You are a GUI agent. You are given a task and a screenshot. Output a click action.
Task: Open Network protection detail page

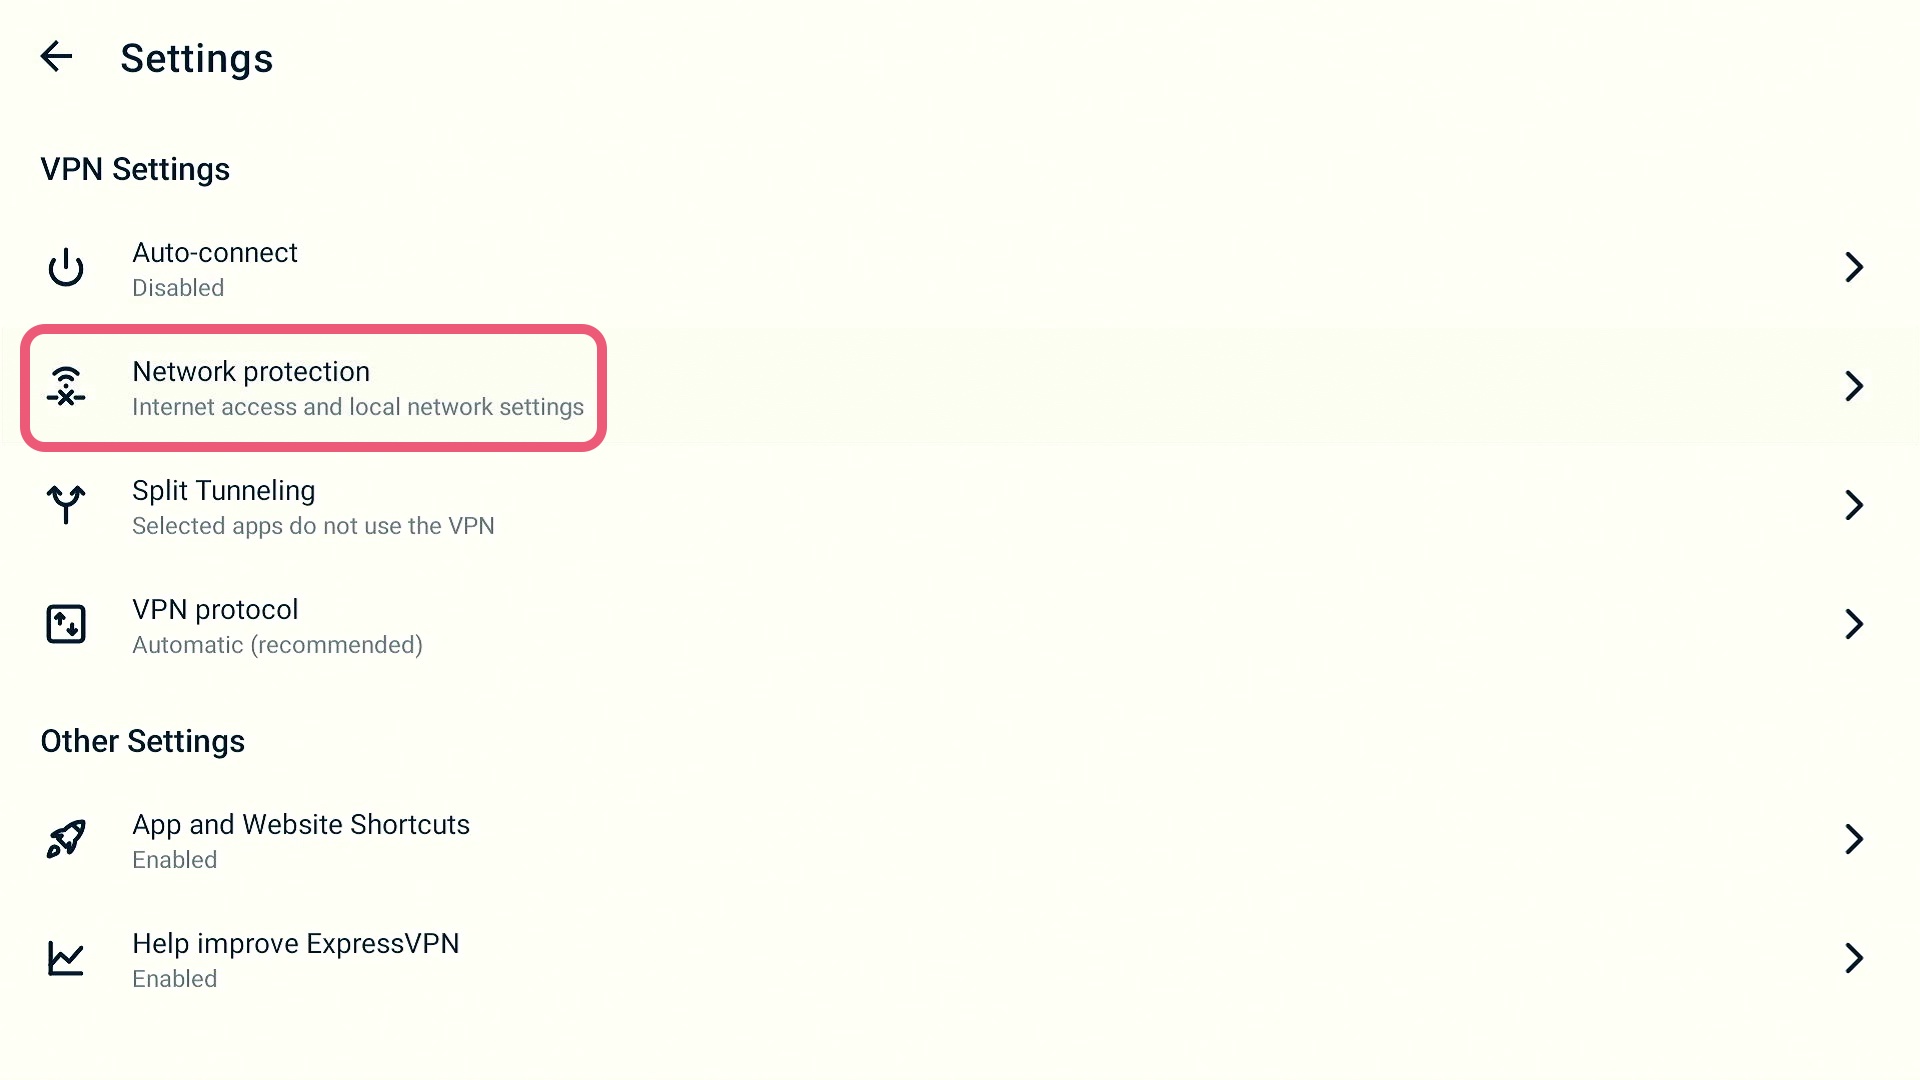(x=960, y=386)
